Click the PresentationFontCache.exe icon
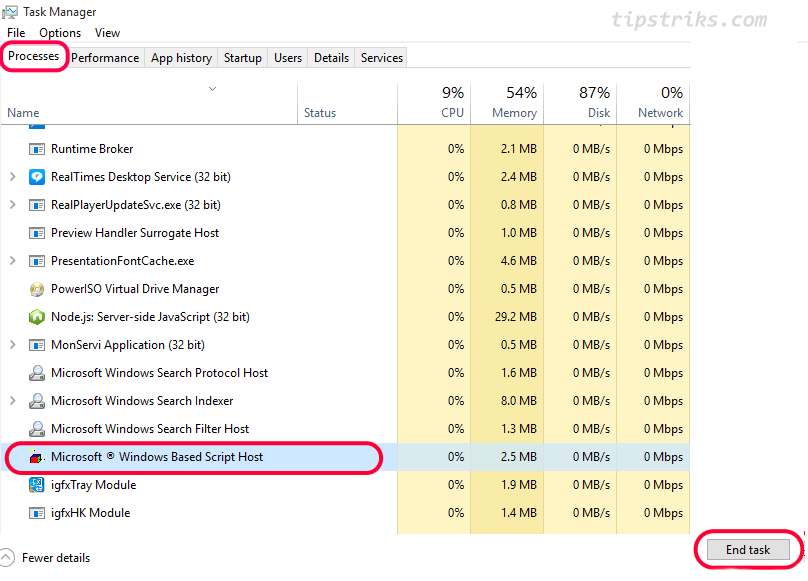The height and width of the screenshot is (581, 808). pyautogui.click(x=37, y=261)
